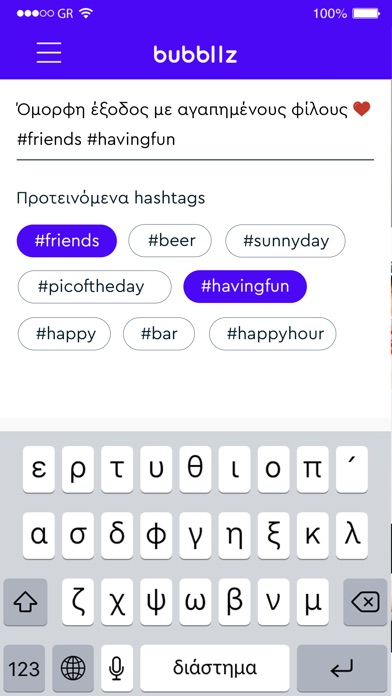Tap the backspace delete key
Image resolution: width=392 pixels, height=696 pixels.
tap(365, 602)
